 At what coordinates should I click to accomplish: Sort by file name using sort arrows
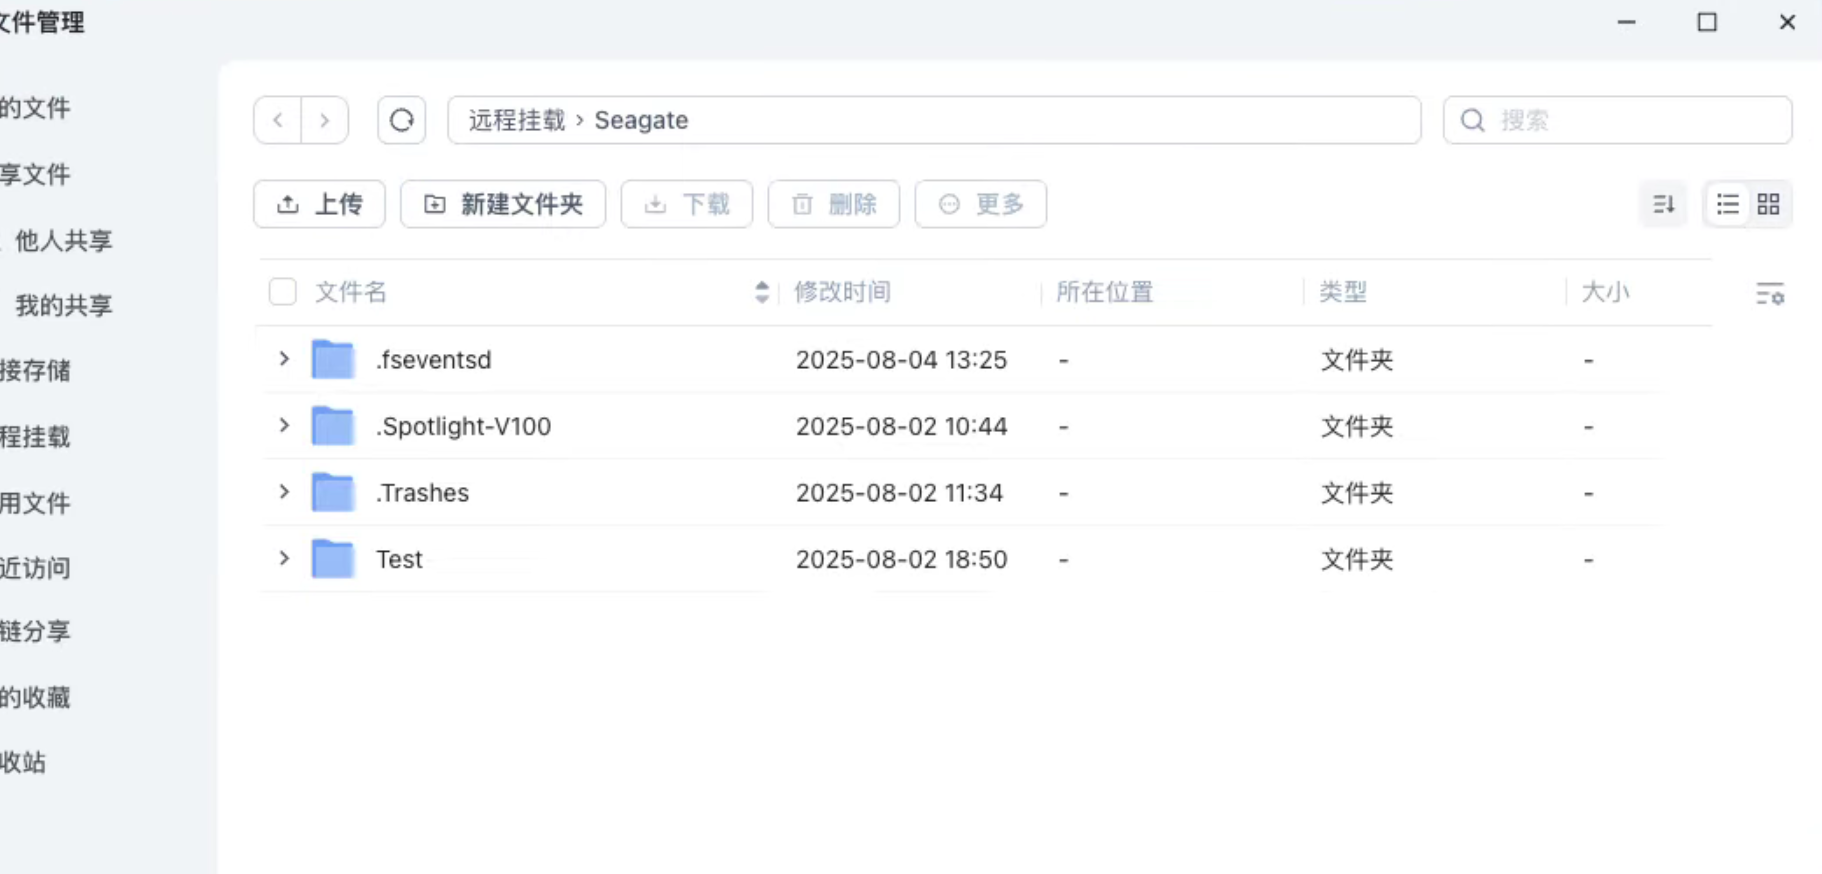pos(762,292)
